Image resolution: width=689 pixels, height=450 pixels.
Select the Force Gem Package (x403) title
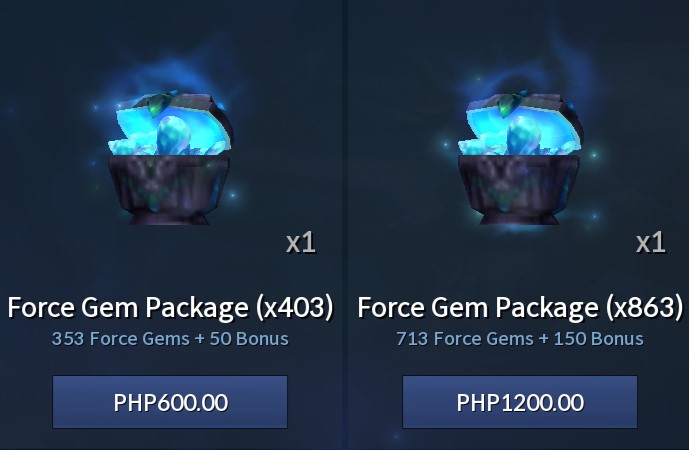(170, 307)
